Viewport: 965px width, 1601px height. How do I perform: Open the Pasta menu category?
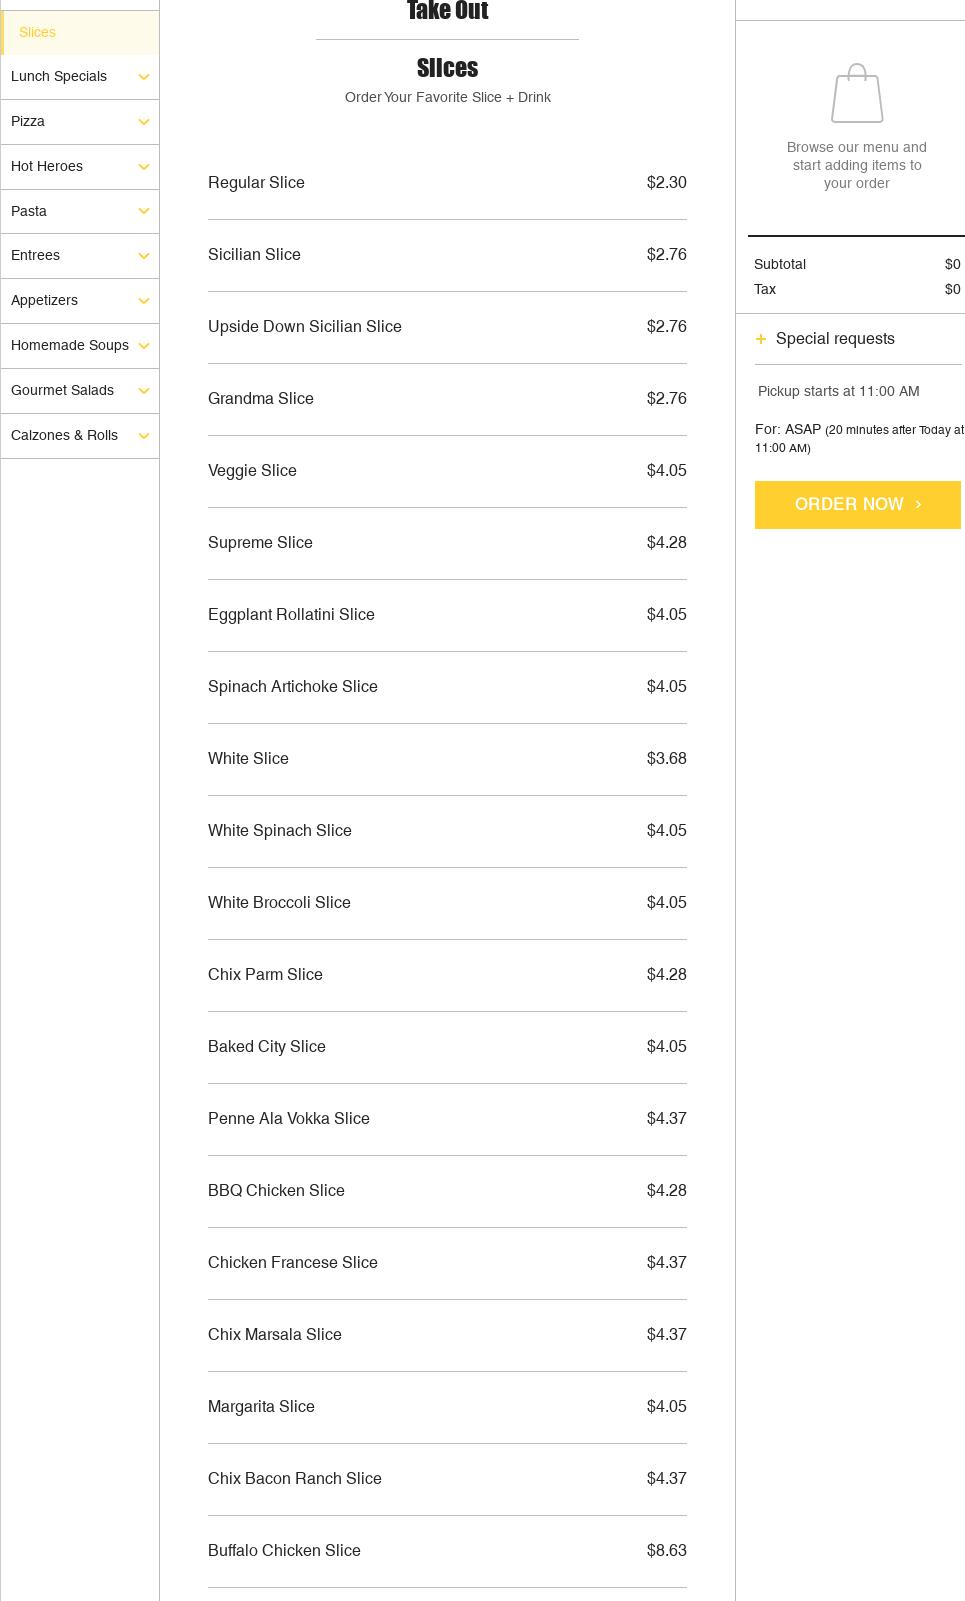click(x=29, y=211)
